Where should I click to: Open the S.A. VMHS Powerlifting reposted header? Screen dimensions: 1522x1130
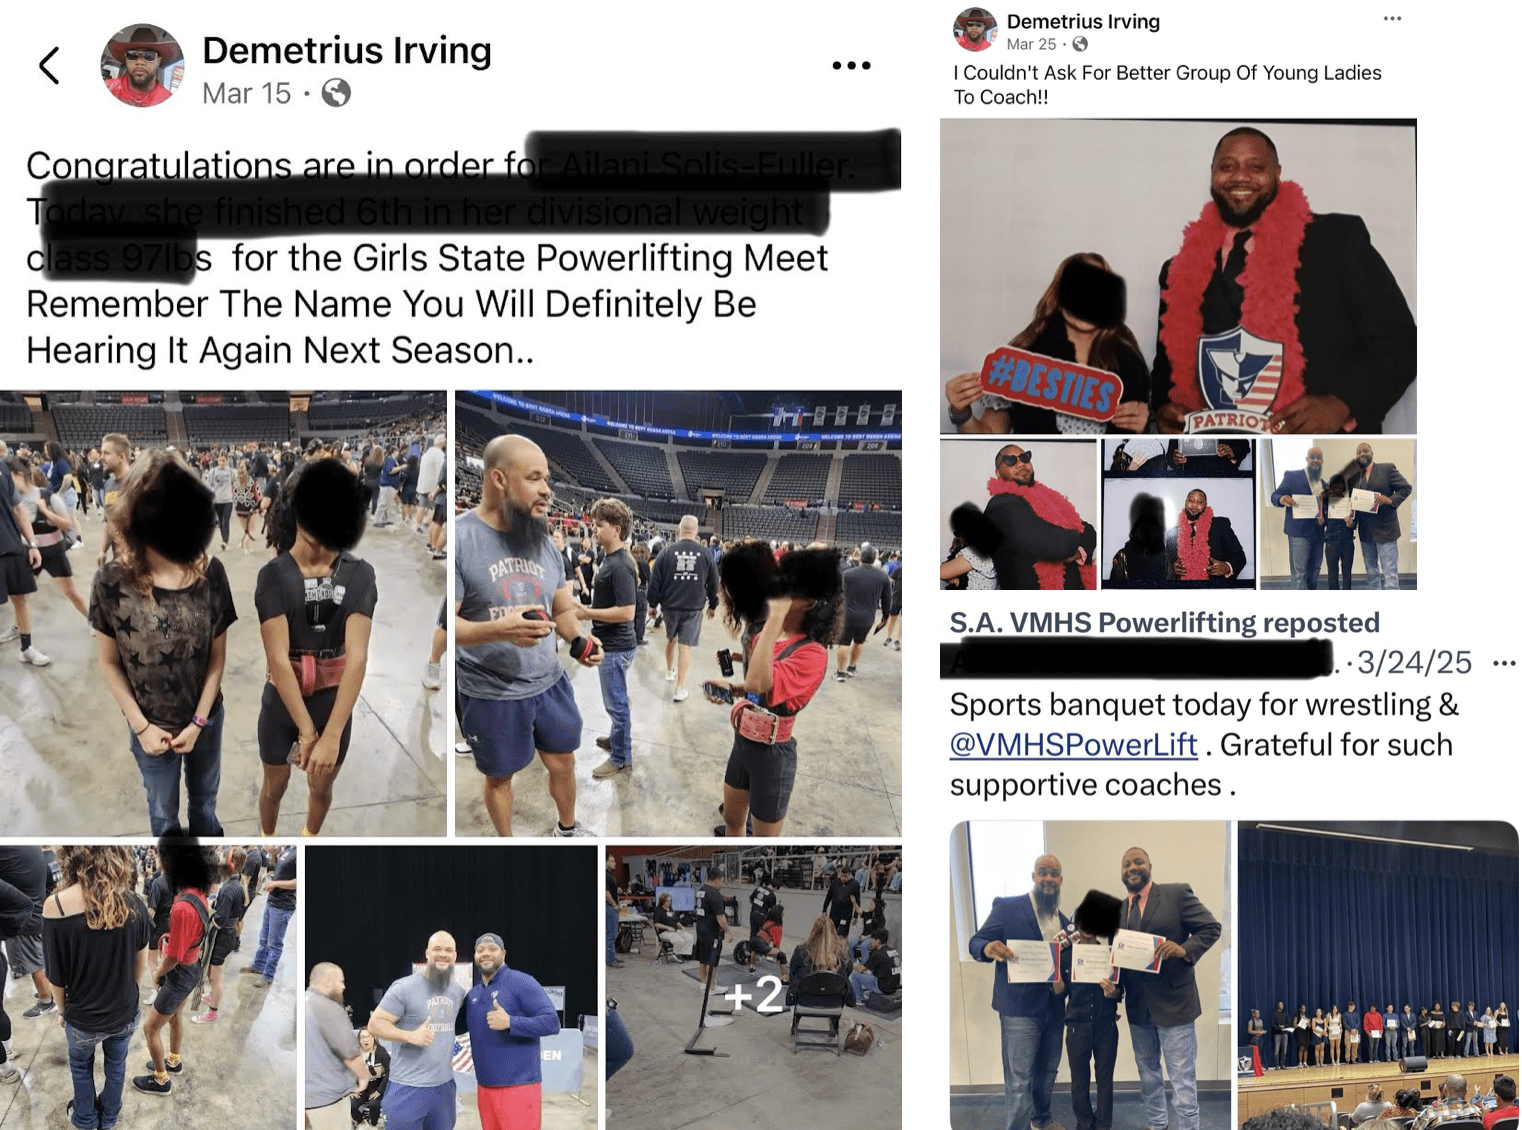1164,622
